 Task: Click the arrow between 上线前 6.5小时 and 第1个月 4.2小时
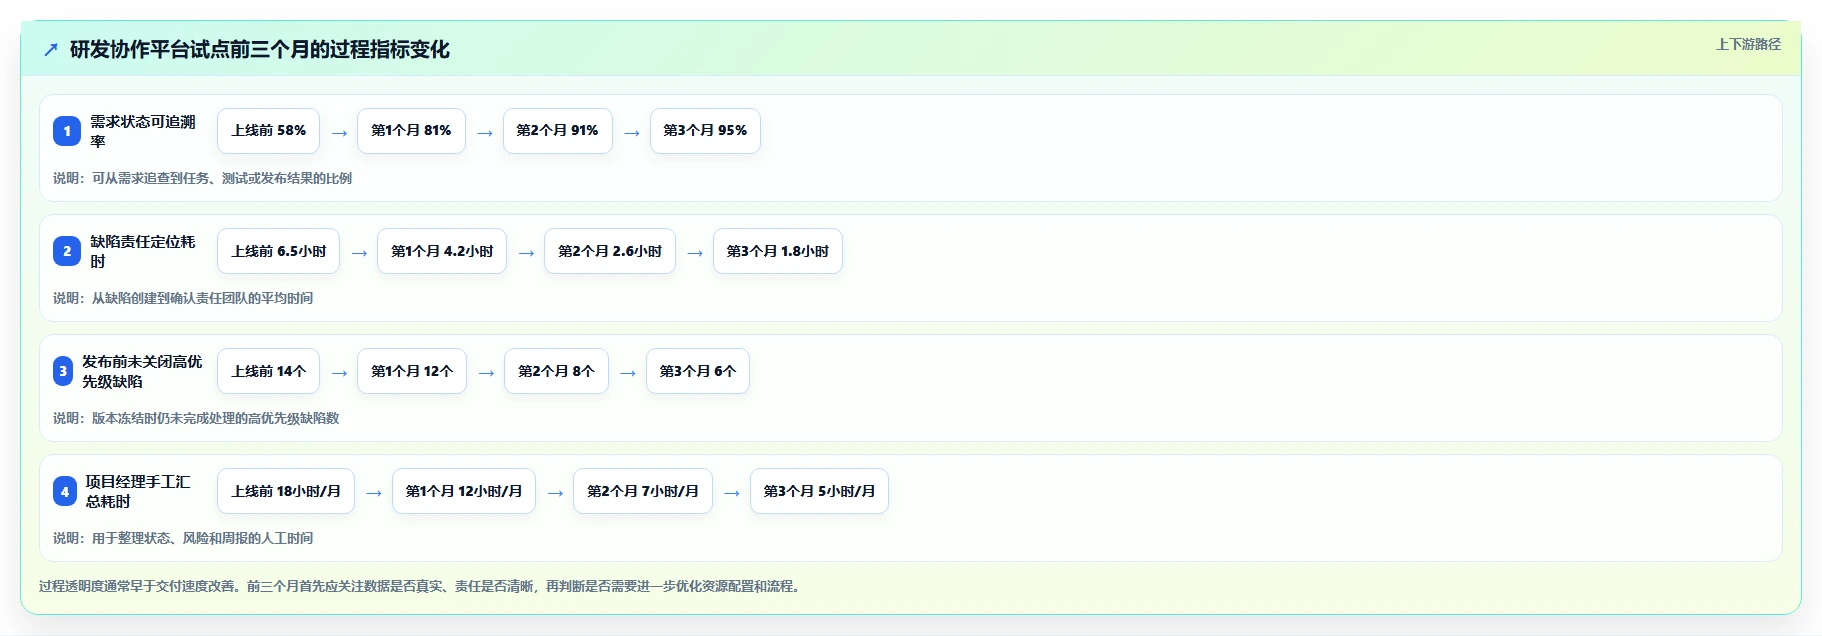coord(359,253)
